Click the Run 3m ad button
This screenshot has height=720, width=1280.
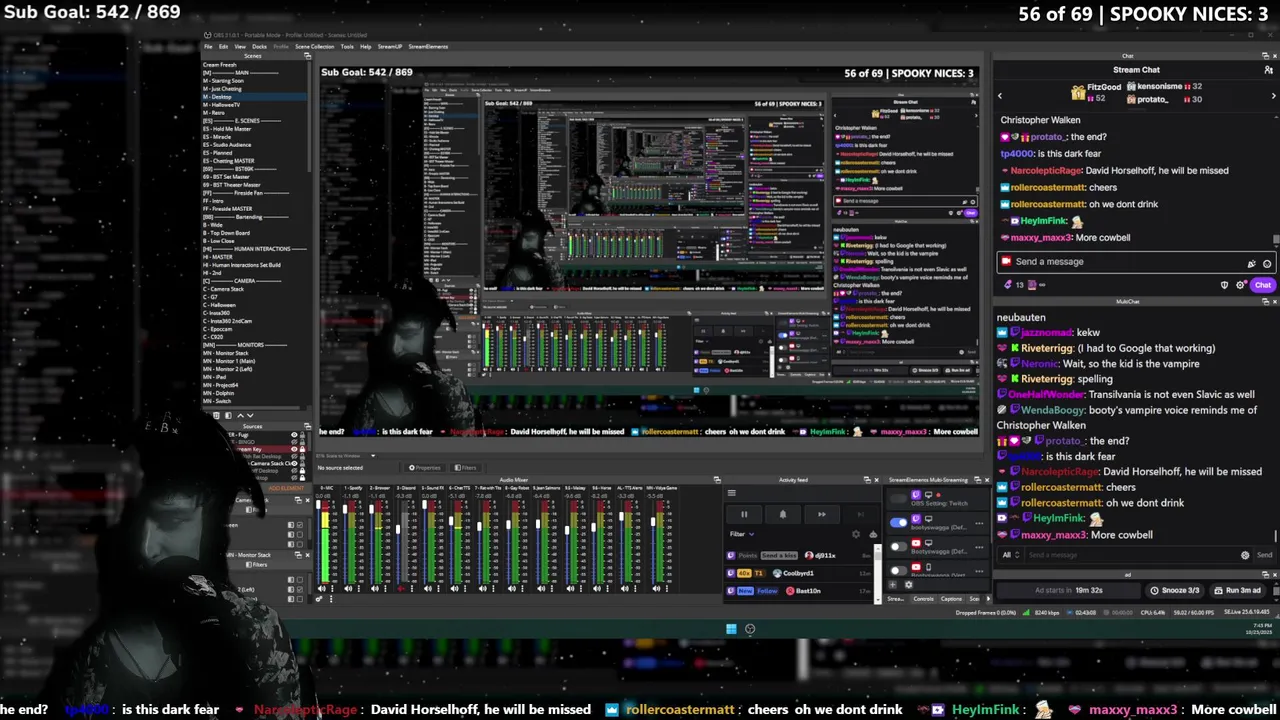click(x=1238, y=590)
